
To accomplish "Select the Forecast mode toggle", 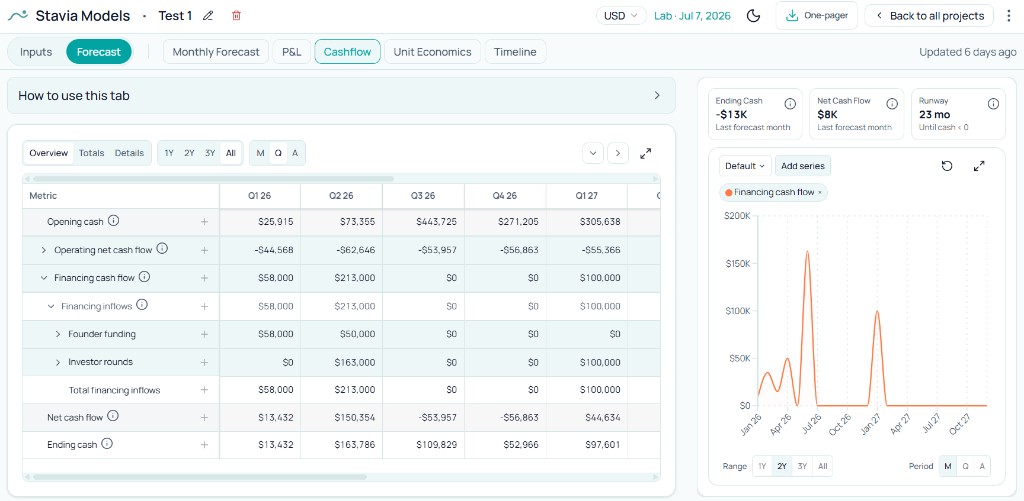I will (99, 52).
